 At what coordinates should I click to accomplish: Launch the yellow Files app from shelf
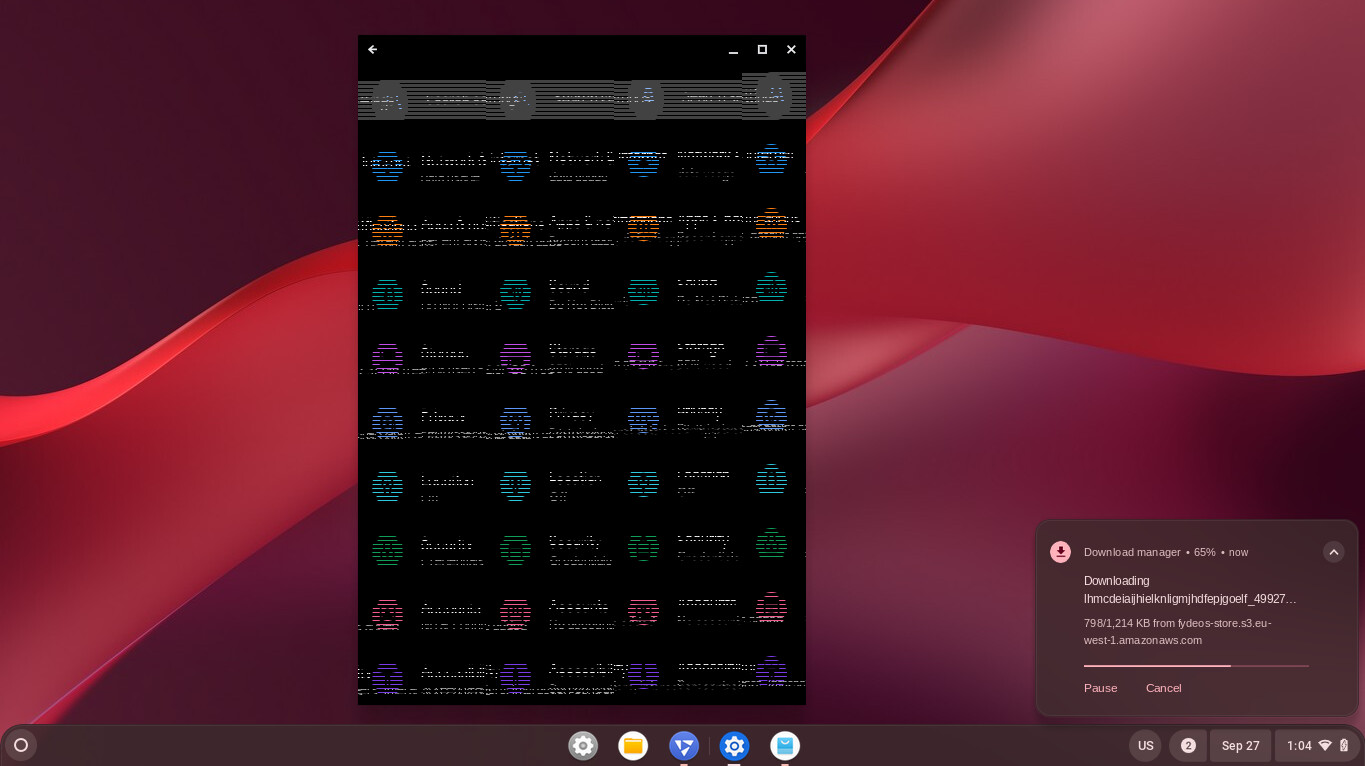[633, 745]
